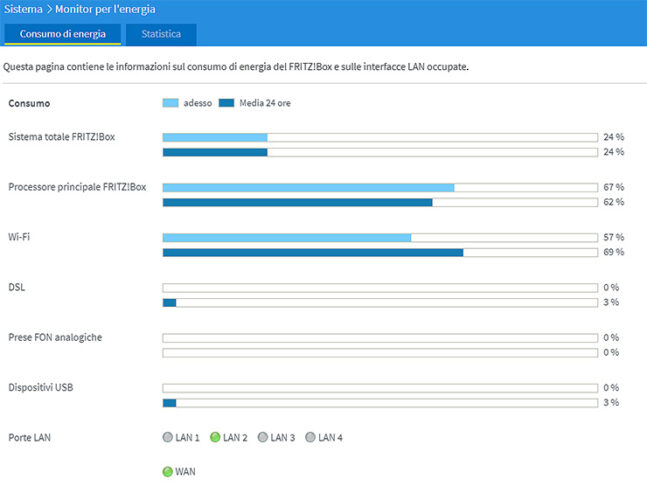The image size is (647, 493).
Task: Click Processore principale average bar at 62 %
Action: (297, 202)
